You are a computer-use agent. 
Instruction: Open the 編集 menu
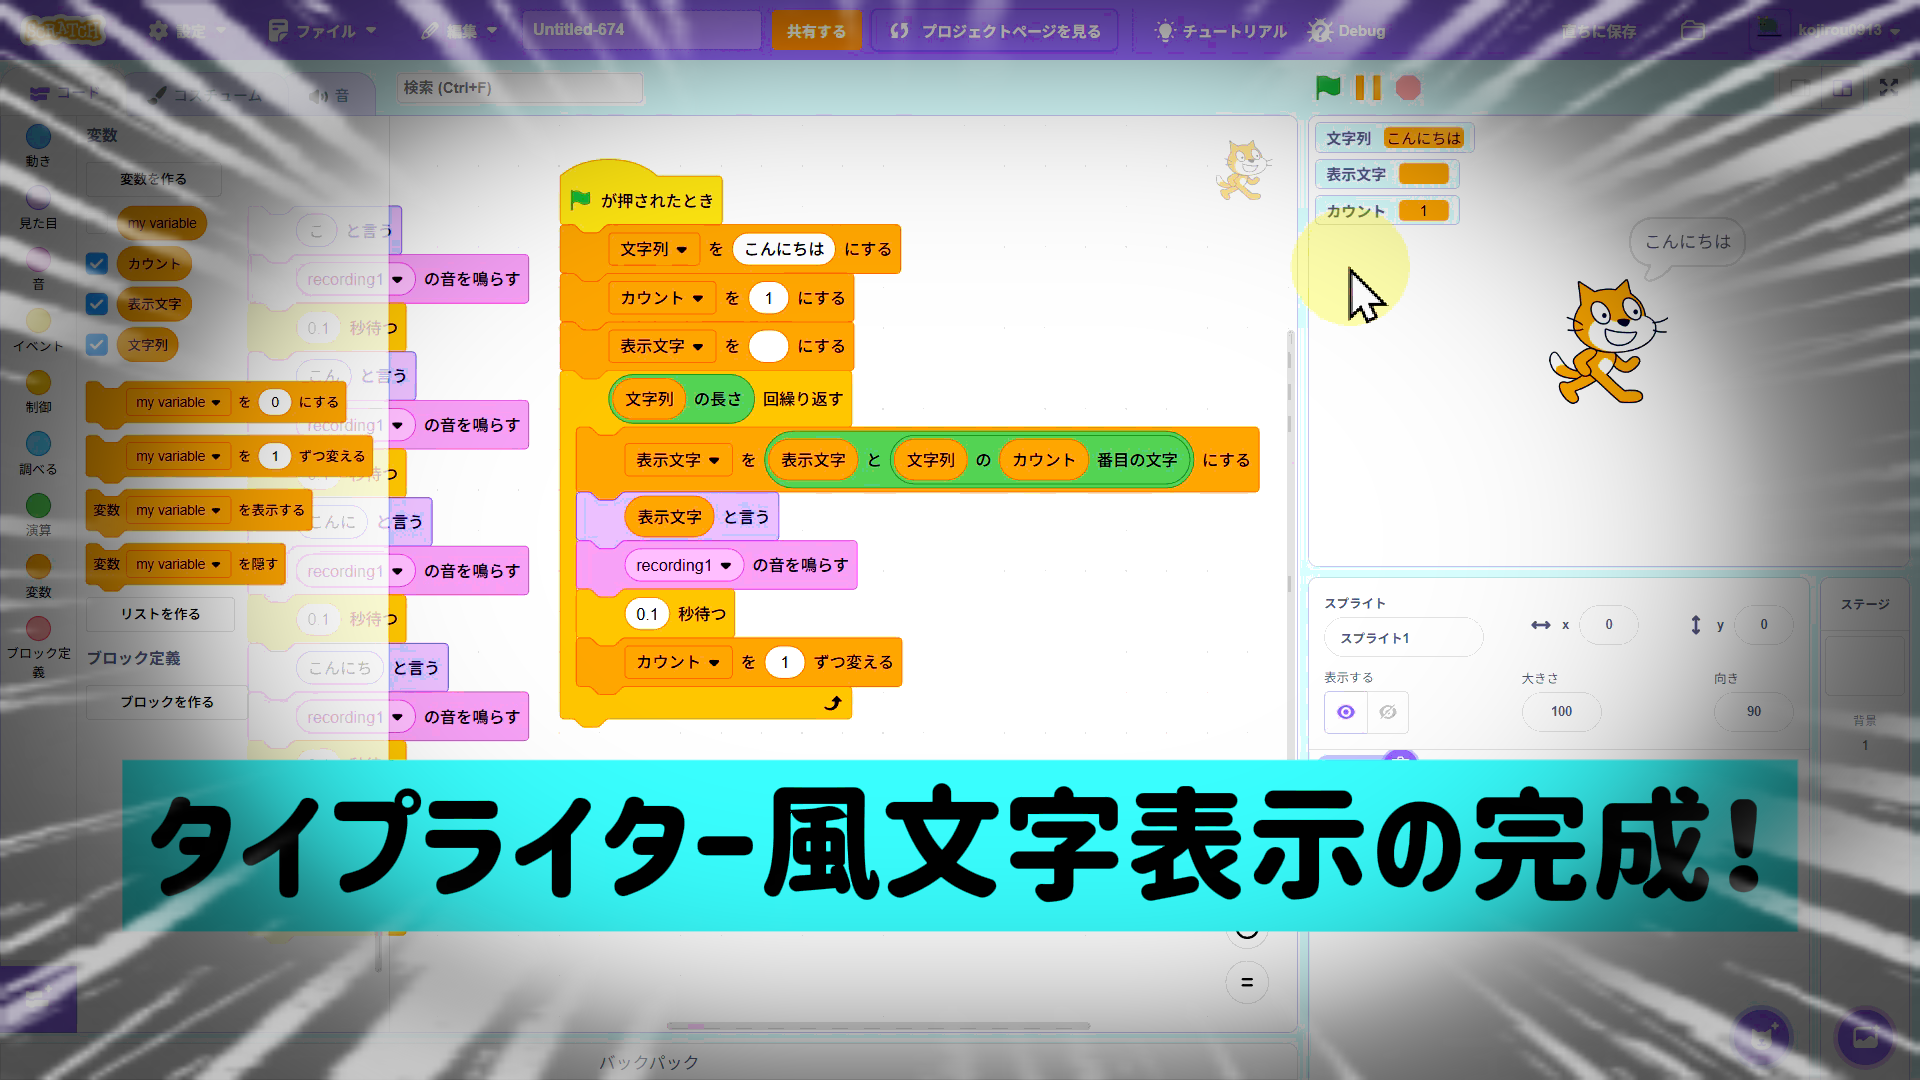(460, 31)
